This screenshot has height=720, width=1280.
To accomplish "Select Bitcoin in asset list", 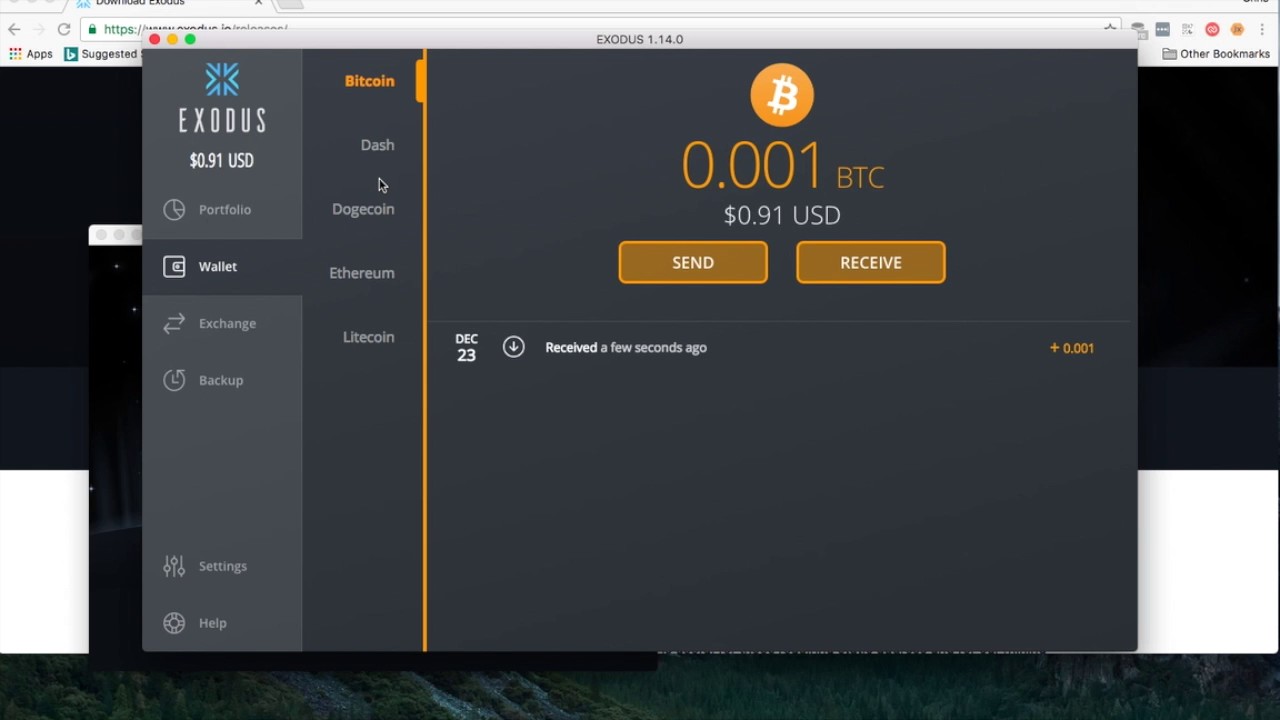I will pos(369,81).
